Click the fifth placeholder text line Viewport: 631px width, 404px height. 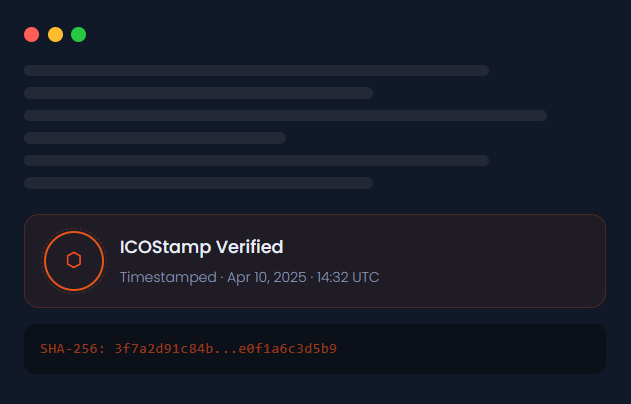pyautogui.click(x=256, y=160)
